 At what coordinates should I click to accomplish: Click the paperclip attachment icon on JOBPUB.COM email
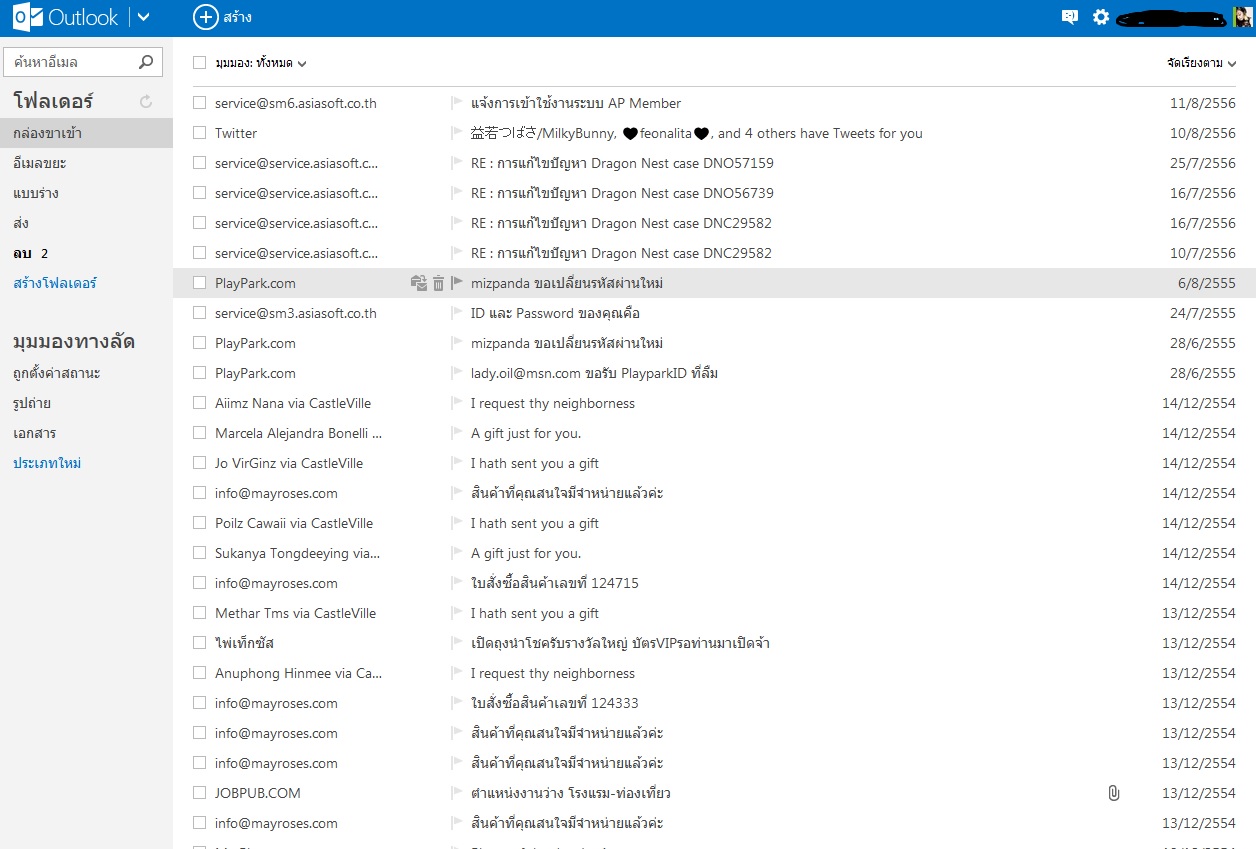coord(1113,793)
